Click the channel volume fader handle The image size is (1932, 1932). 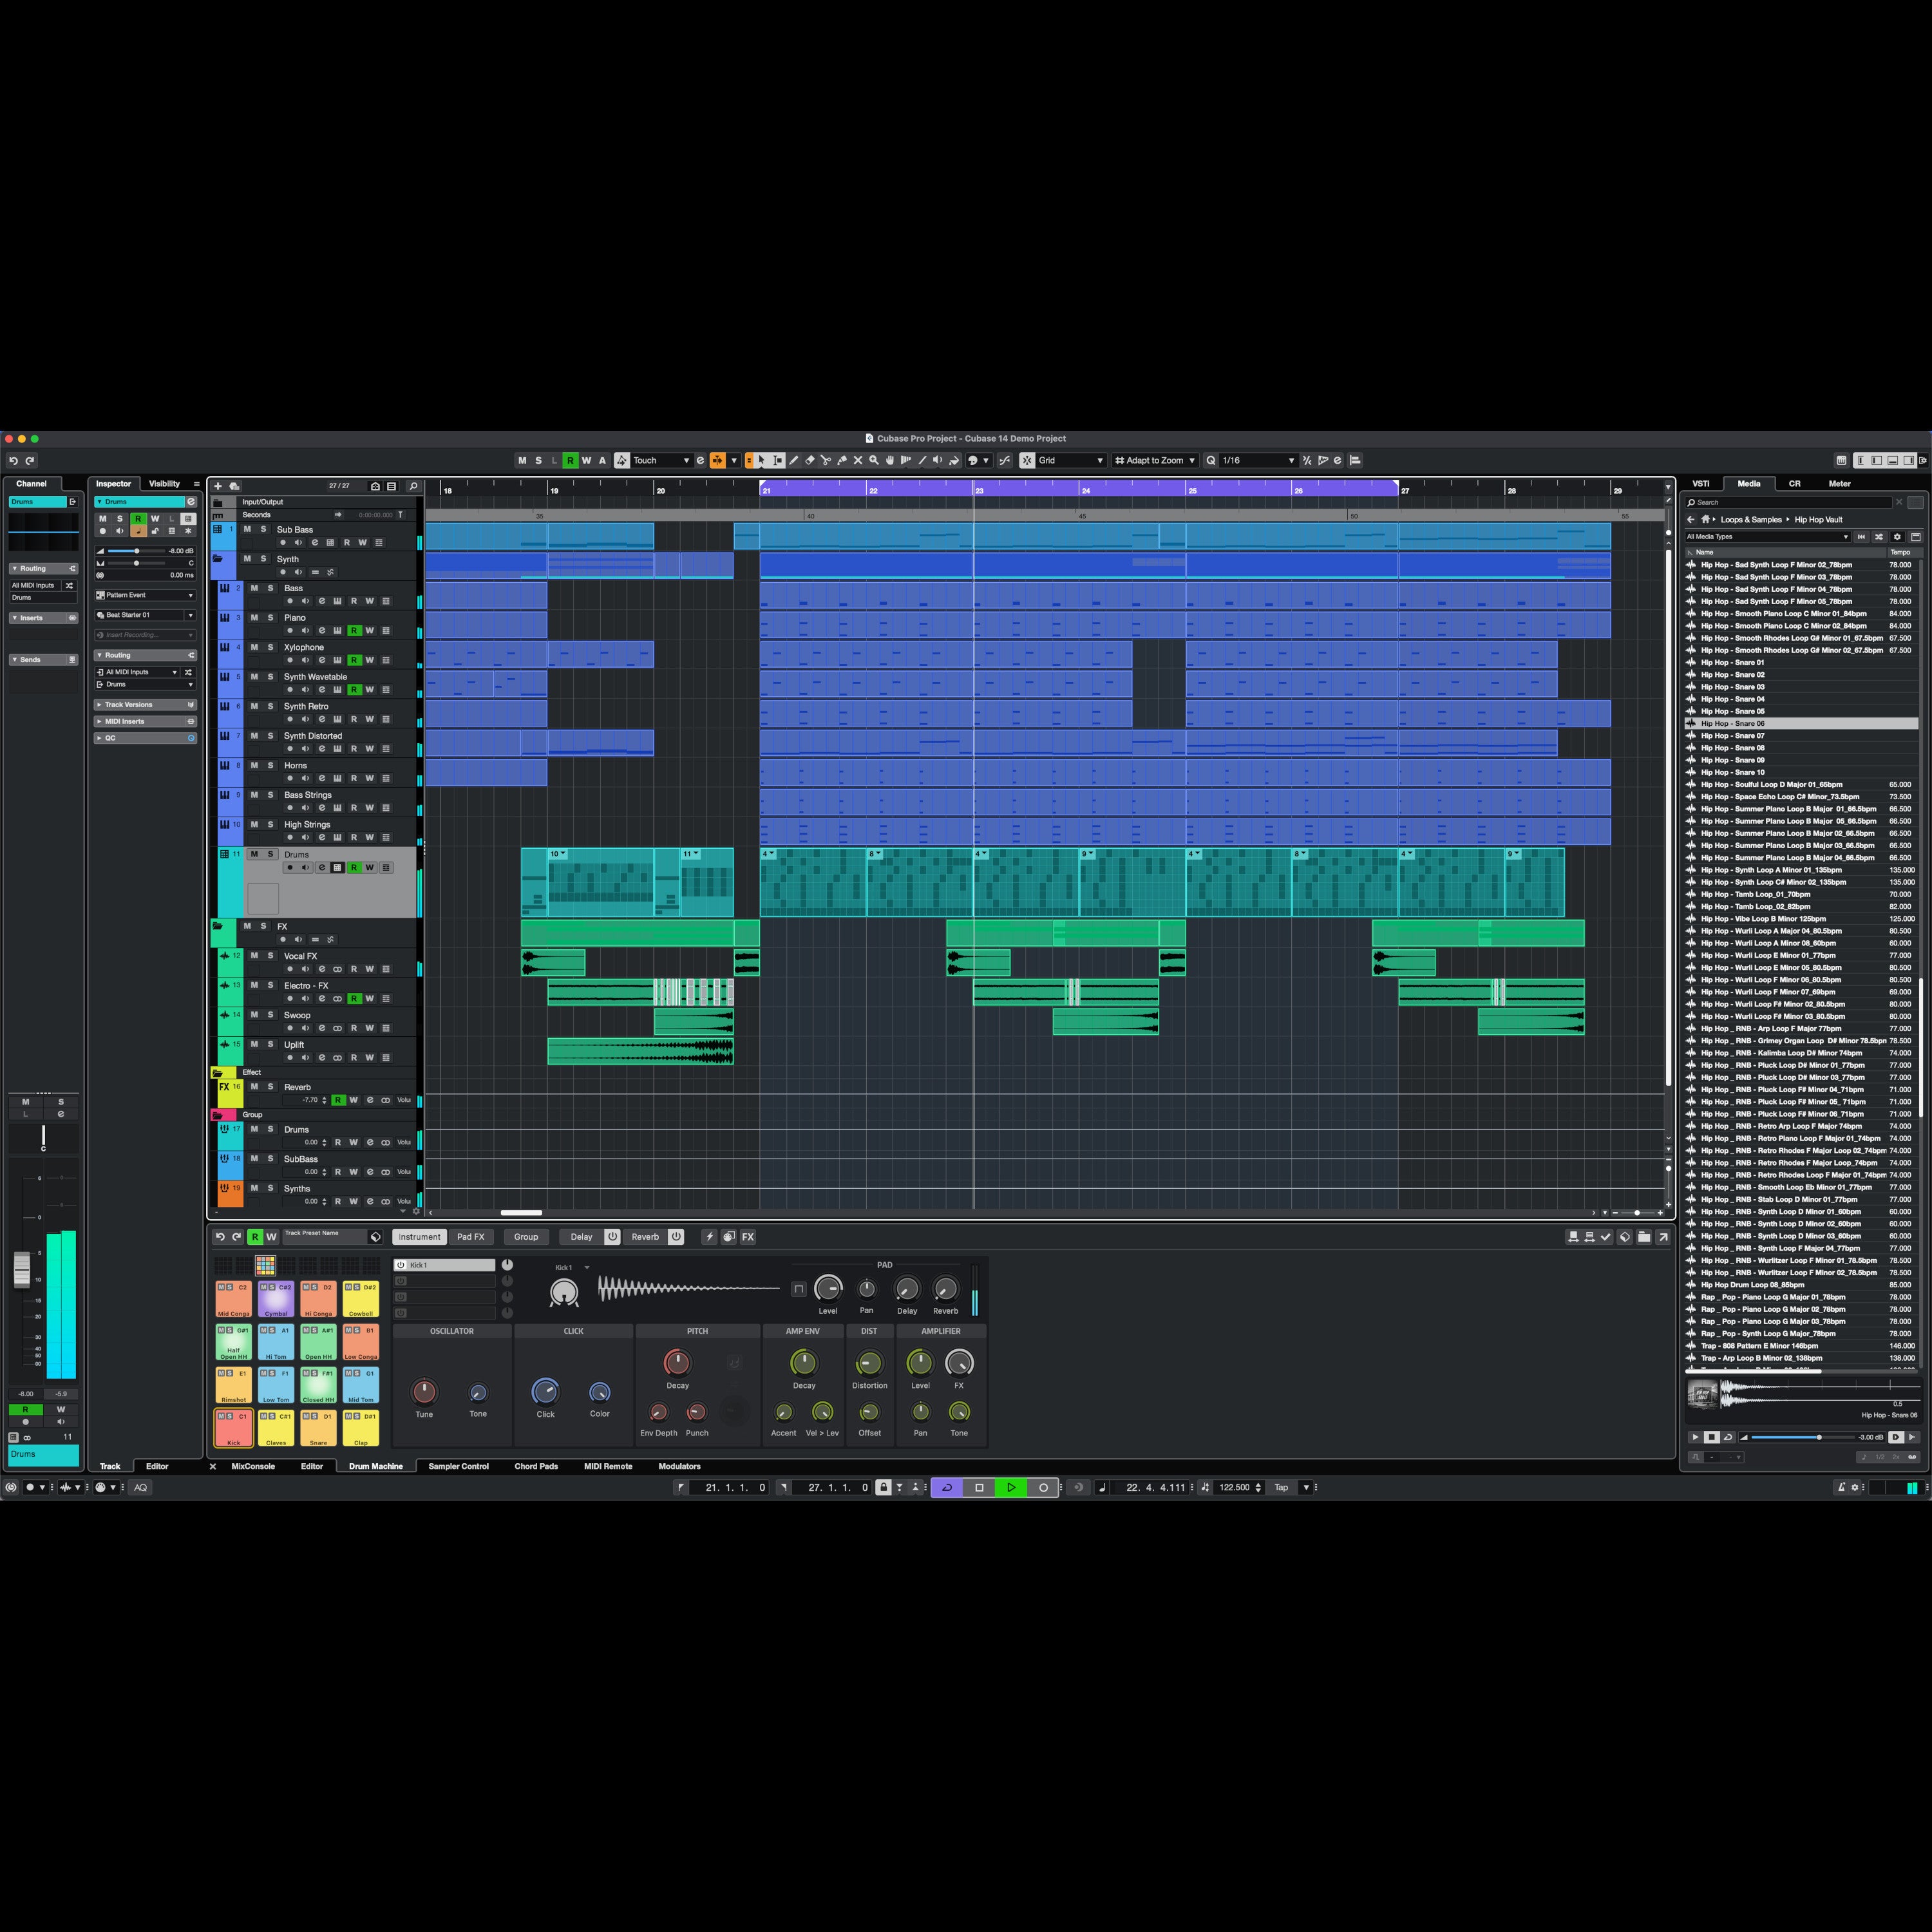(x=21, y=1270)
